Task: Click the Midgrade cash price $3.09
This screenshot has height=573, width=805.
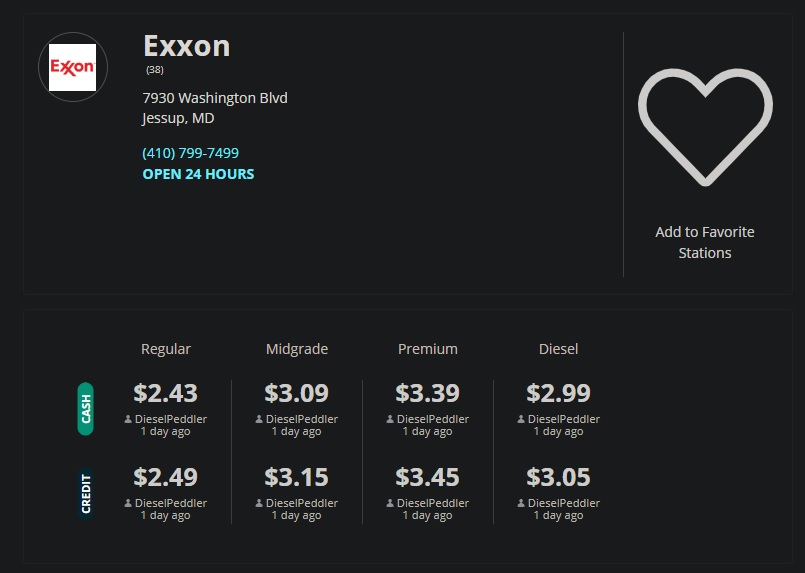Action: point(296,393)
